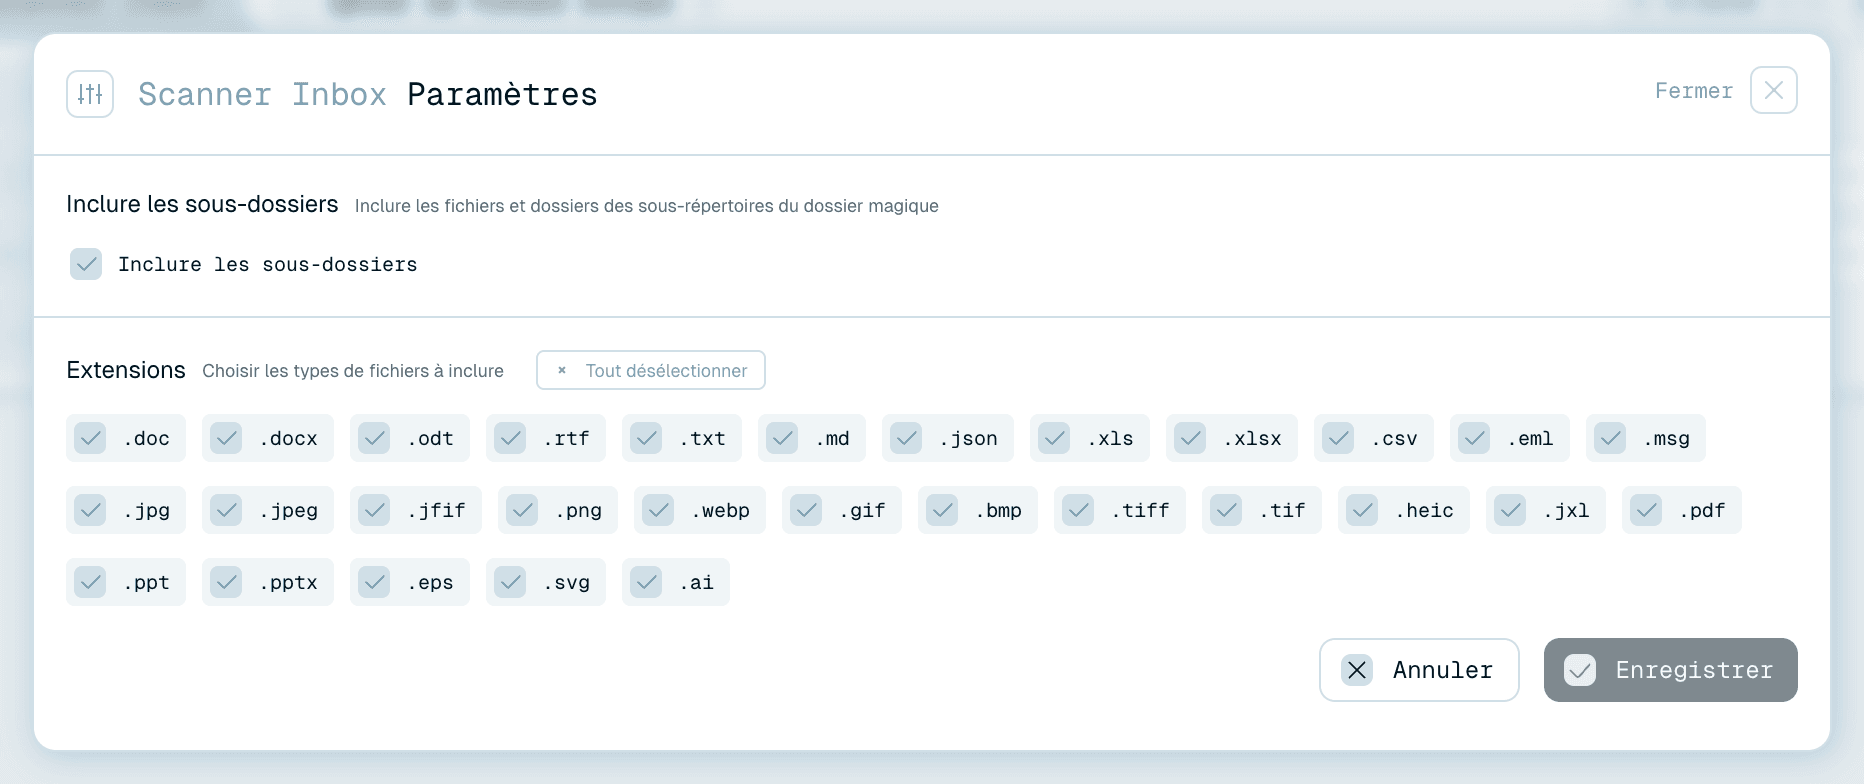Uncheck the .tif extension

click(1226, 510)
